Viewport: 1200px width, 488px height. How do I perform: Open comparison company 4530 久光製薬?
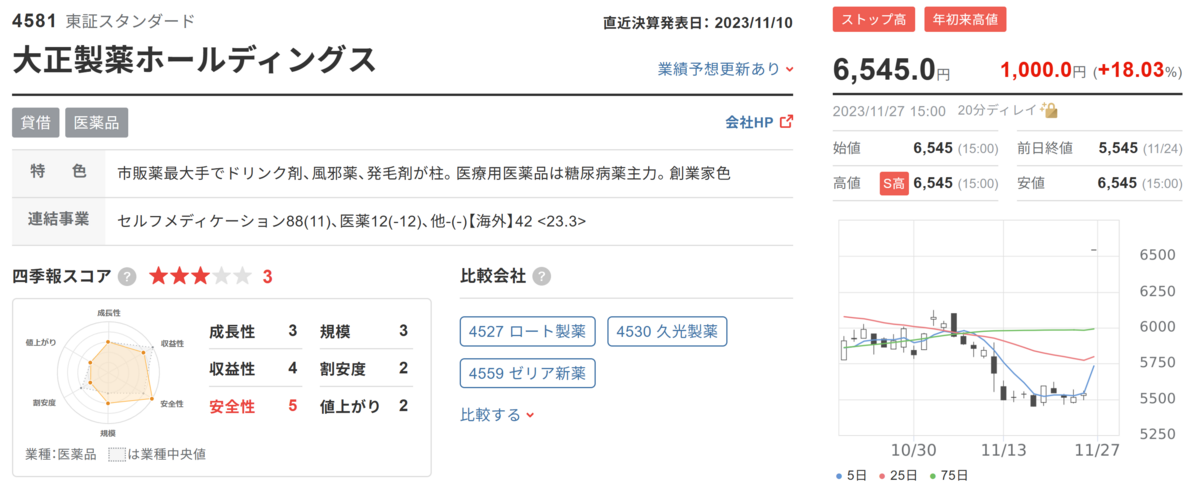click(x=667, y=332)
